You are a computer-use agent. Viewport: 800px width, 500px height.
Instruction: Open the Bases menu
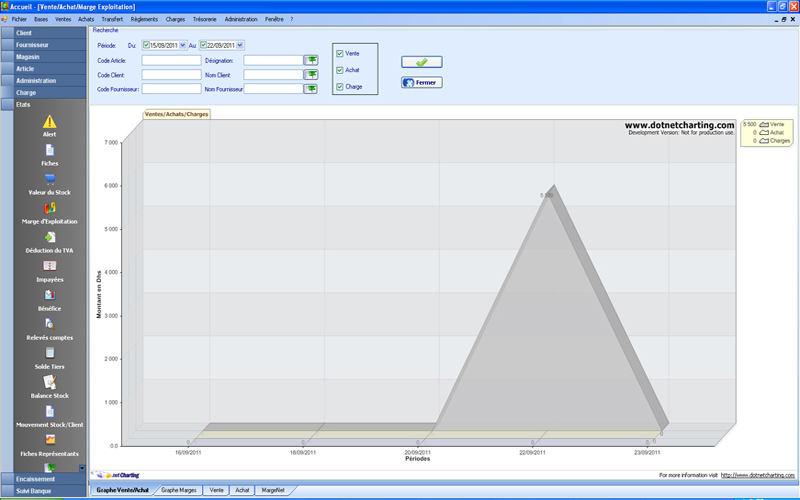pyautogui.click(x=41, y=19)
